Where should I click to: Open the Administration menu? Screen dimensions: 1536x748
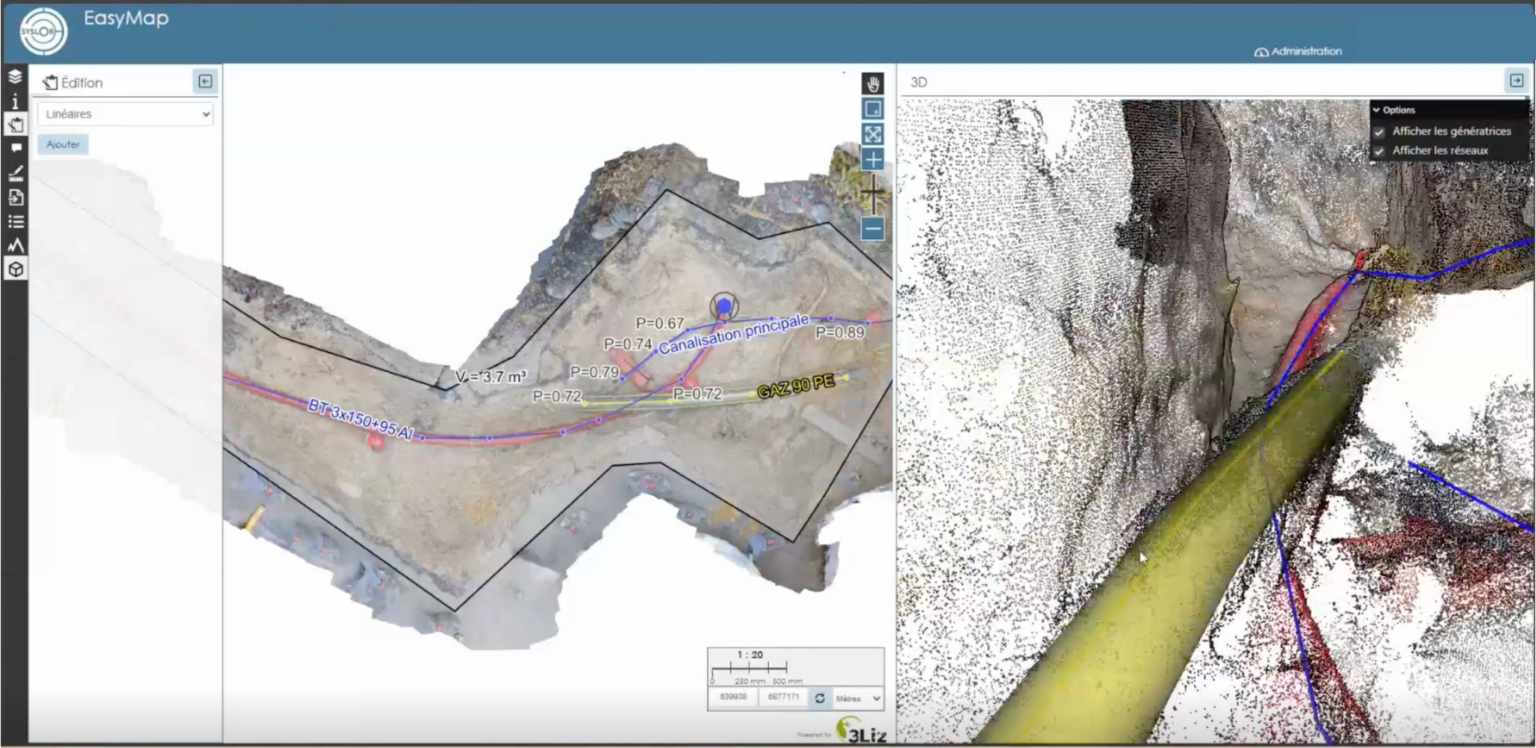[x=1298, y=51]
